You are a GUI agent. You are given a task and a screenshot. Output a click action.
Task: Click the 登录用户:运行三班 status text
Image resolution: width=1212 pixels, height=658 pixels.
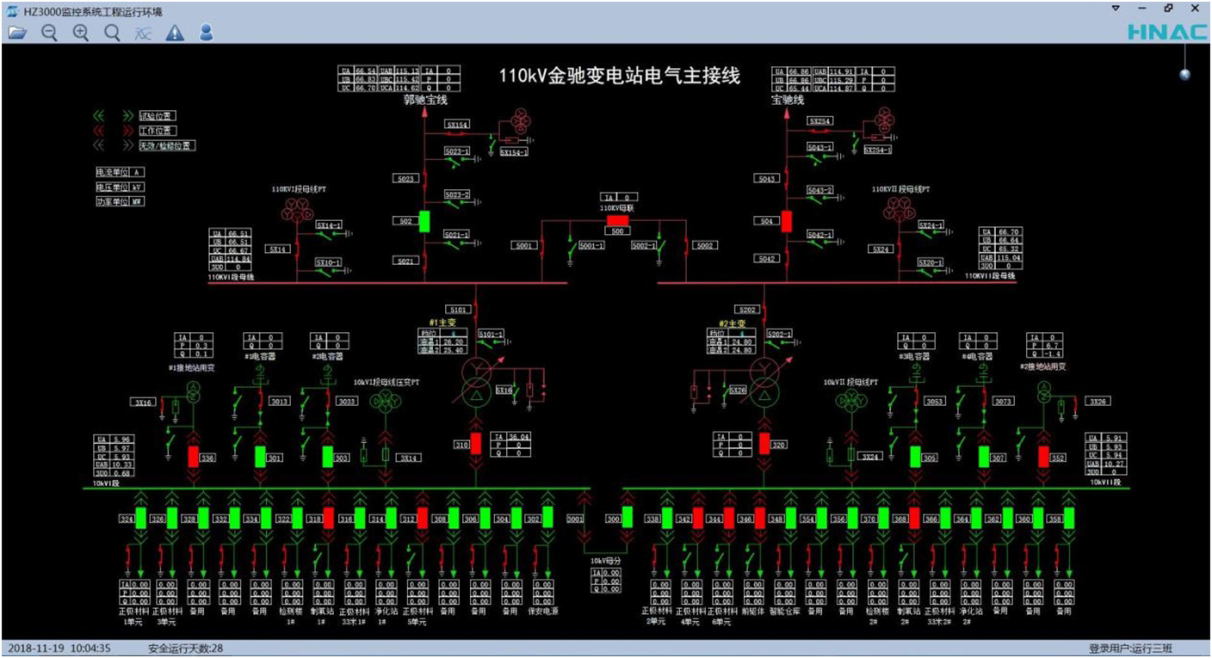pos(1132,648)
